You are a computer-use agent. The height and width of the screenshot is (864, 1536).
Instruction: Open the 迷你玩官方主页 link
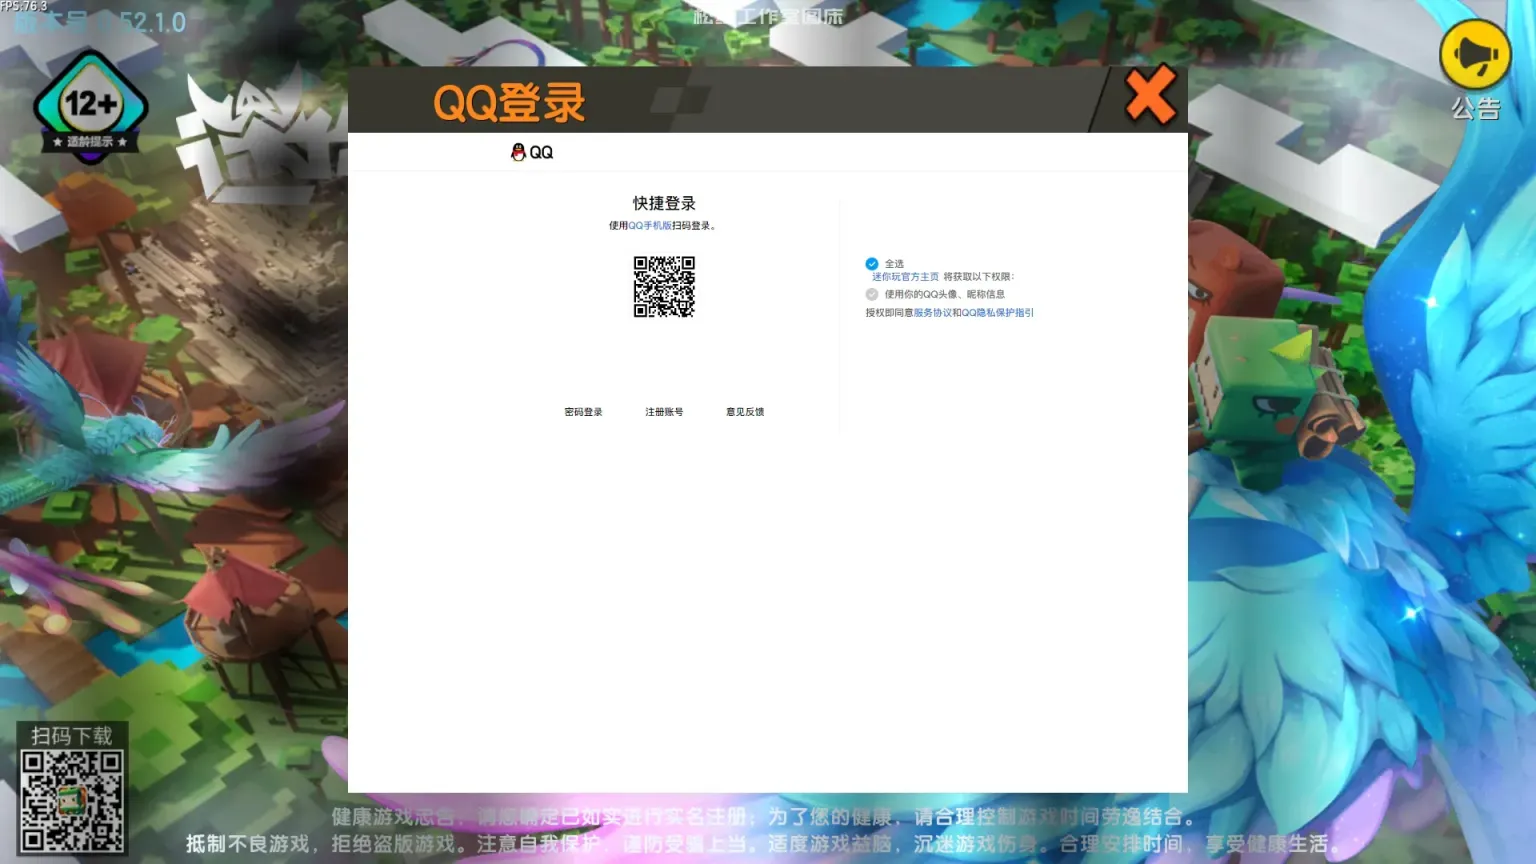pyautogui.click(x=905, y=277)
